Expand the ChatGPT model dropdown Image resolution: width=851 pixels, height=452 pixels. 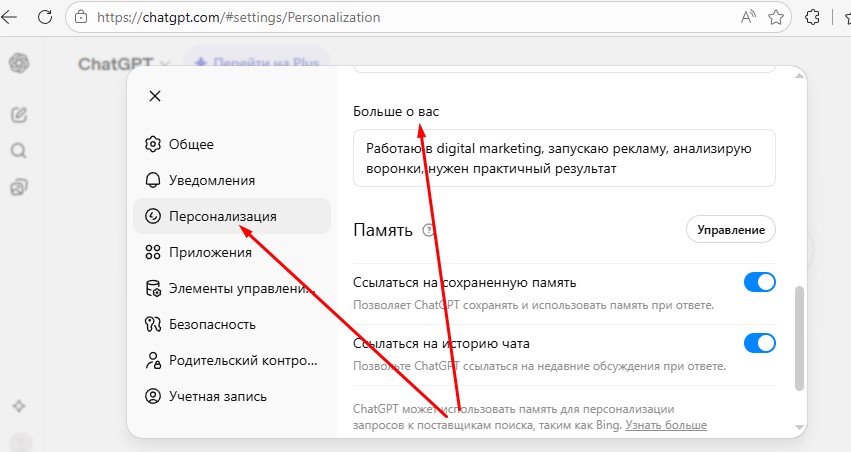(124, 64)
